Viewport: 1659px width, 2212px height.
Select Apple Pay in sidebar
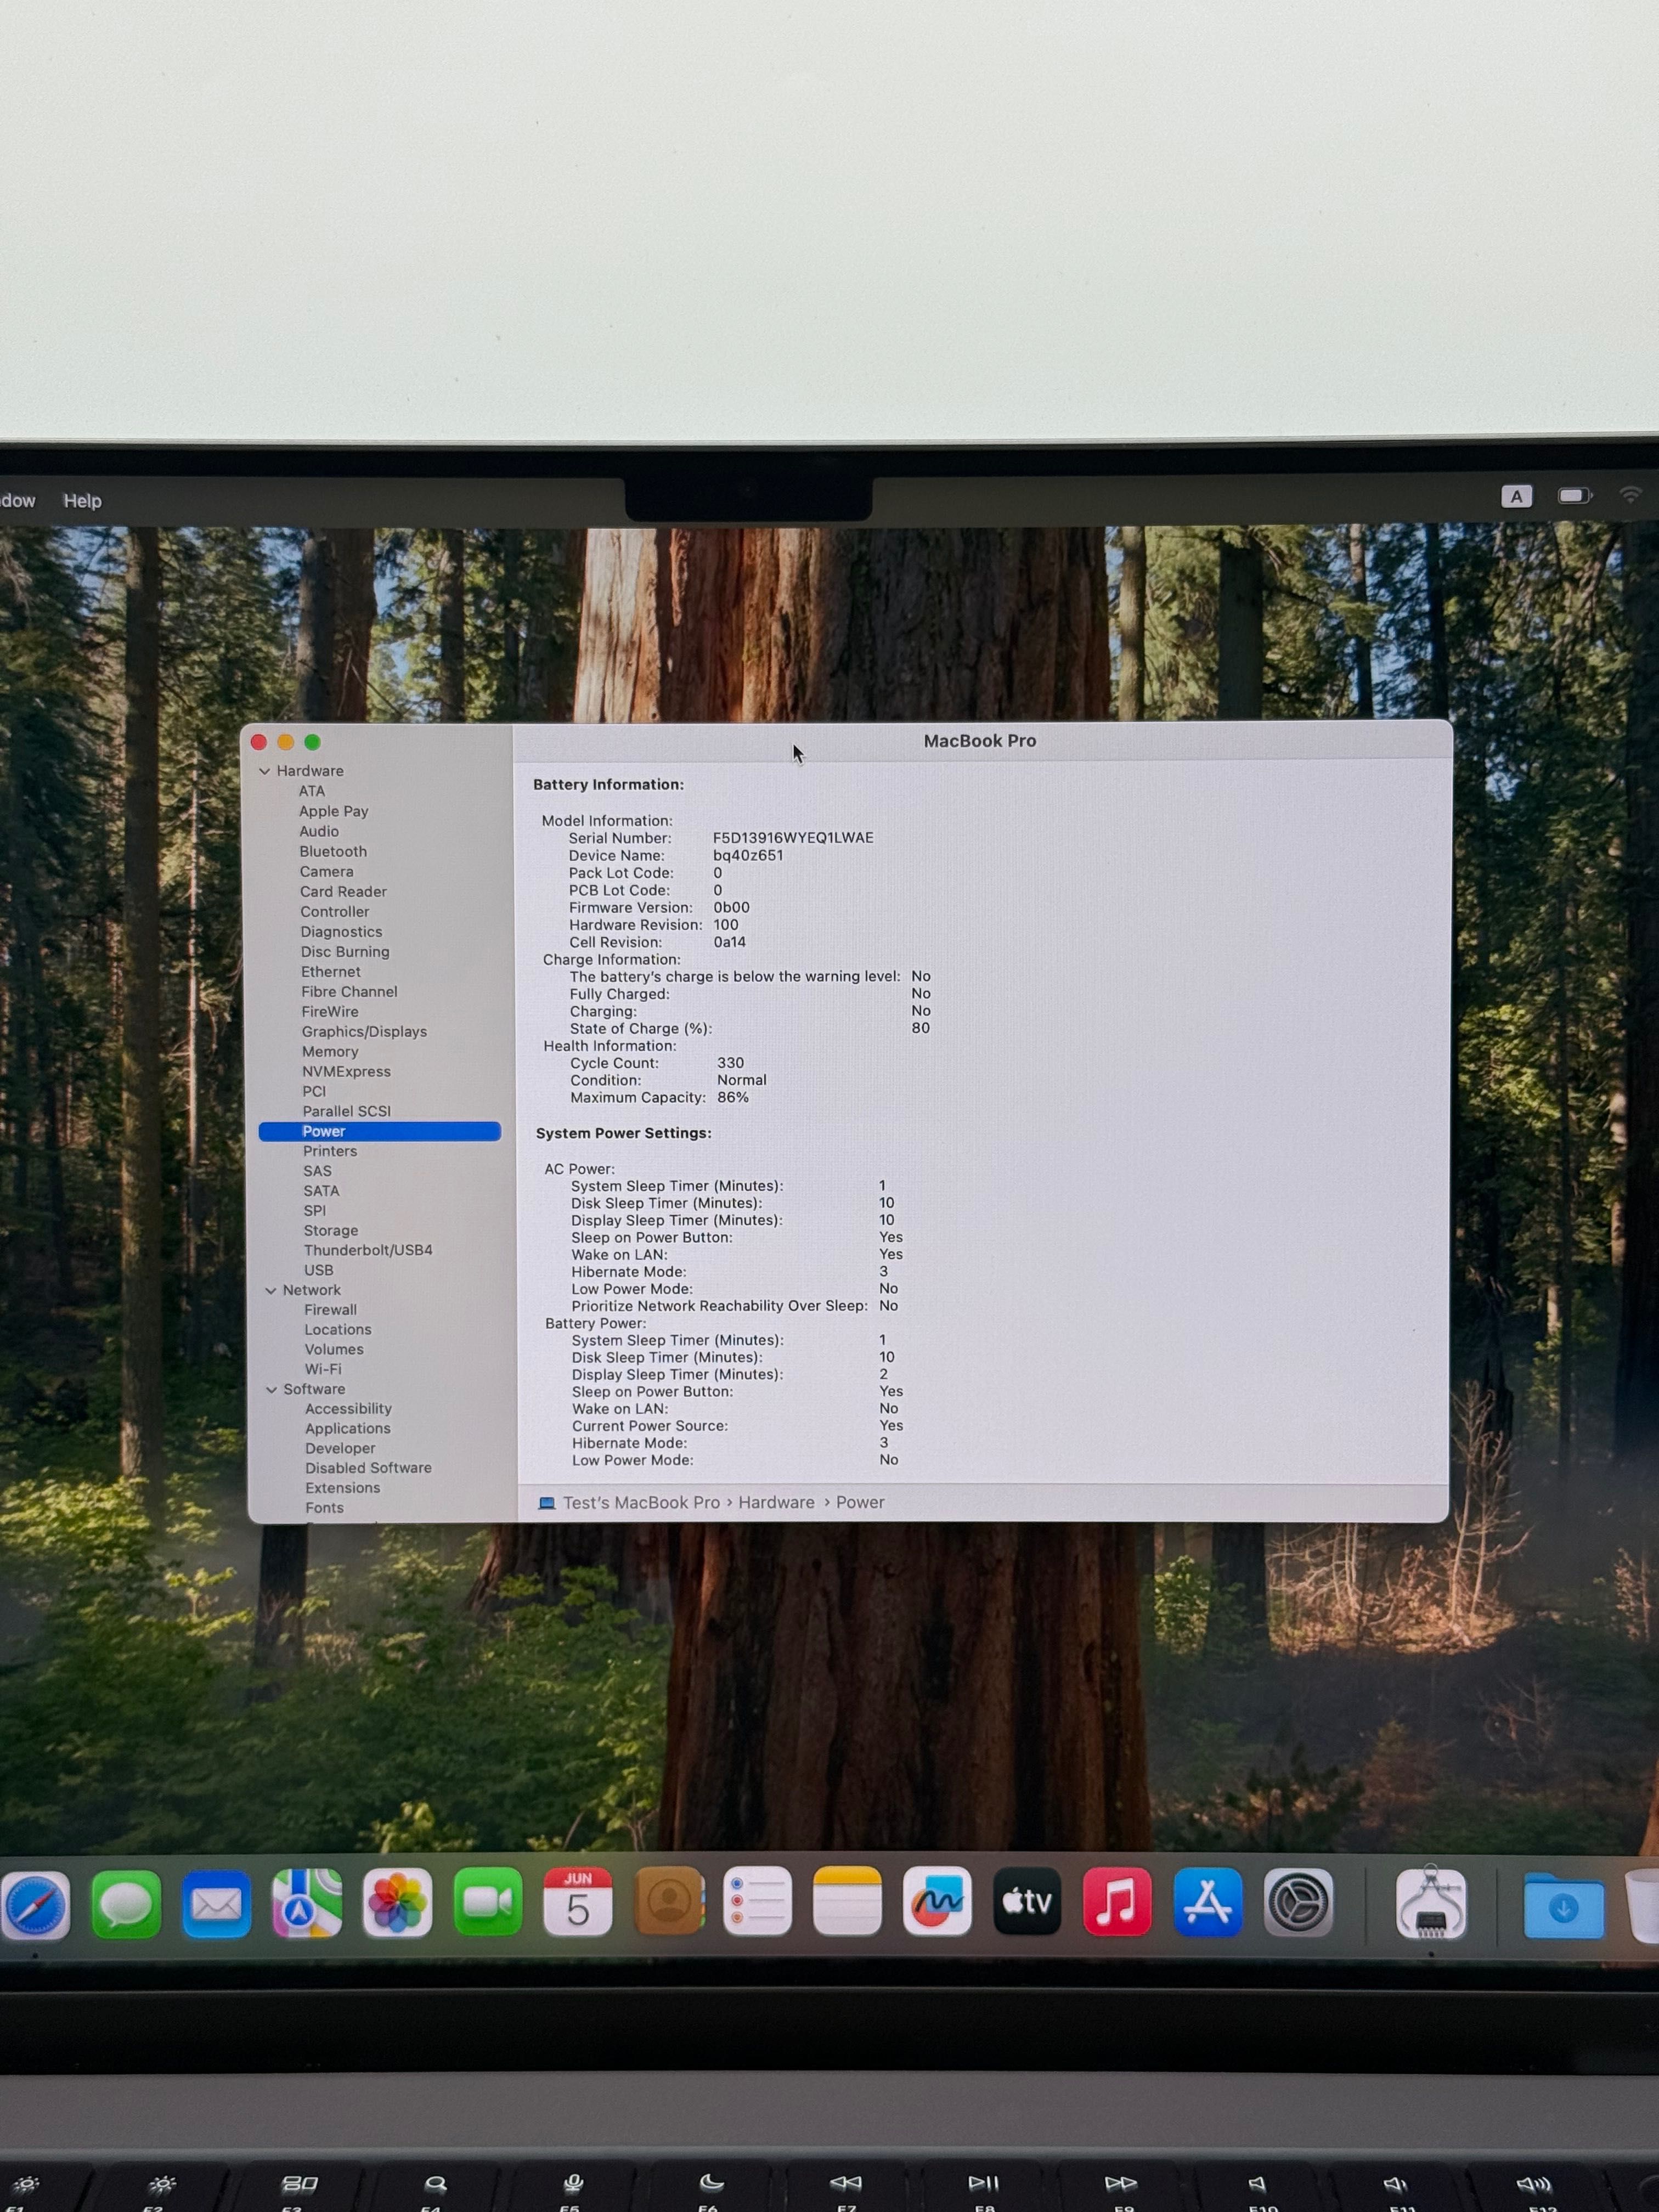click(x=334, y=811)
